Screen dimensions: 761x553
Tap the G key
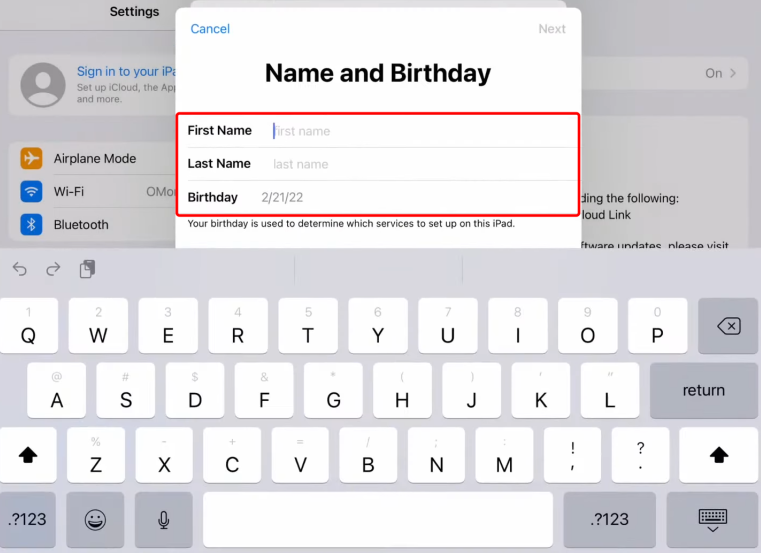coord(333,390)
